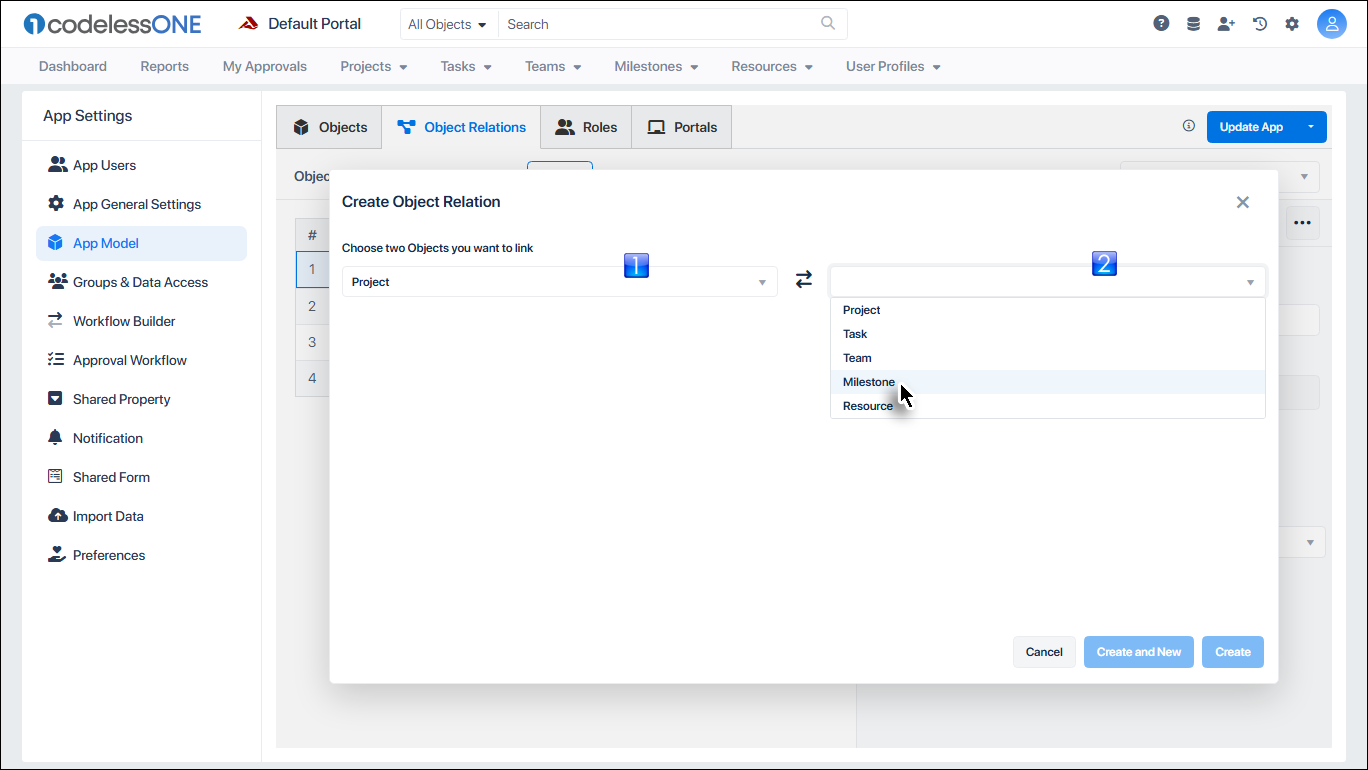Image resolution: width=1368 pixels, height=770 pixels.
Task: Switch to the Portals tab
Action: point(682,127)
